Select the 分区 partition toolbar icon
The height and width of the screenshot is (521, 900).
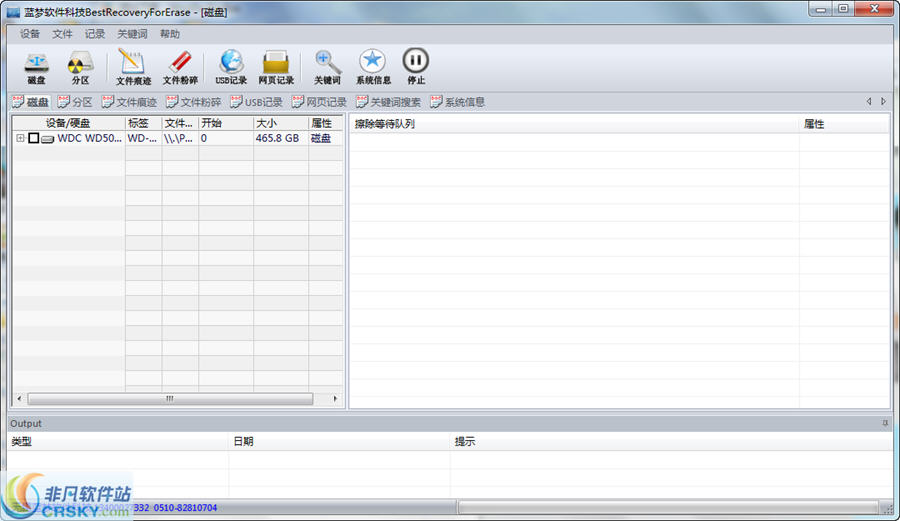point(80,68)
